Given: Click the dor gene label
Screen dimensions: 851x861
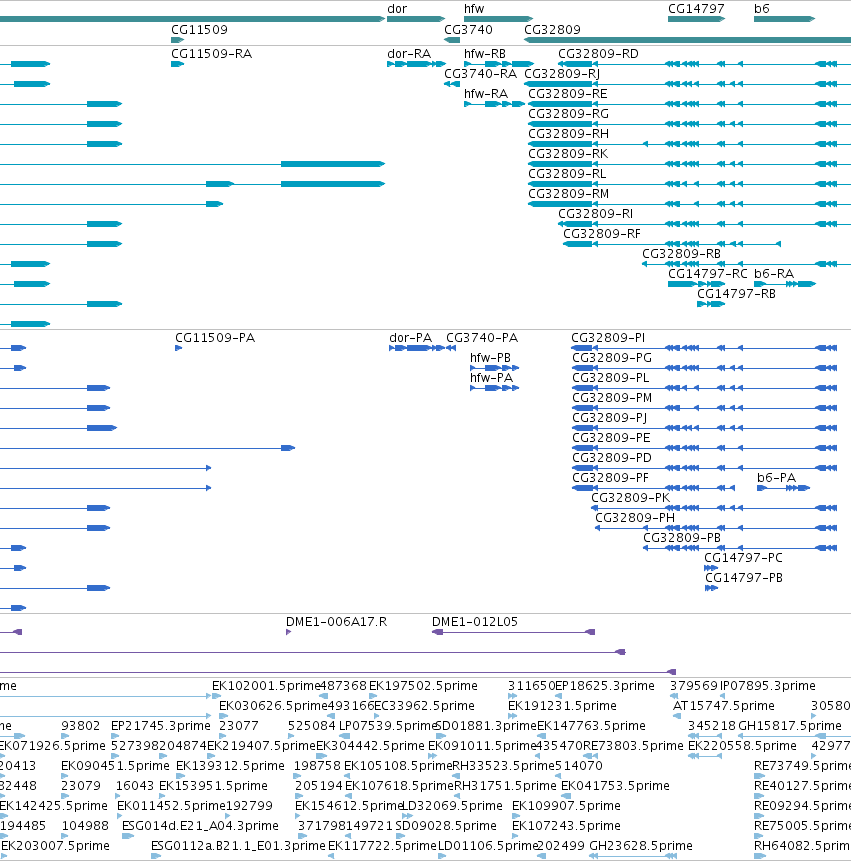Looking at the screenshot, I should 397,9.
